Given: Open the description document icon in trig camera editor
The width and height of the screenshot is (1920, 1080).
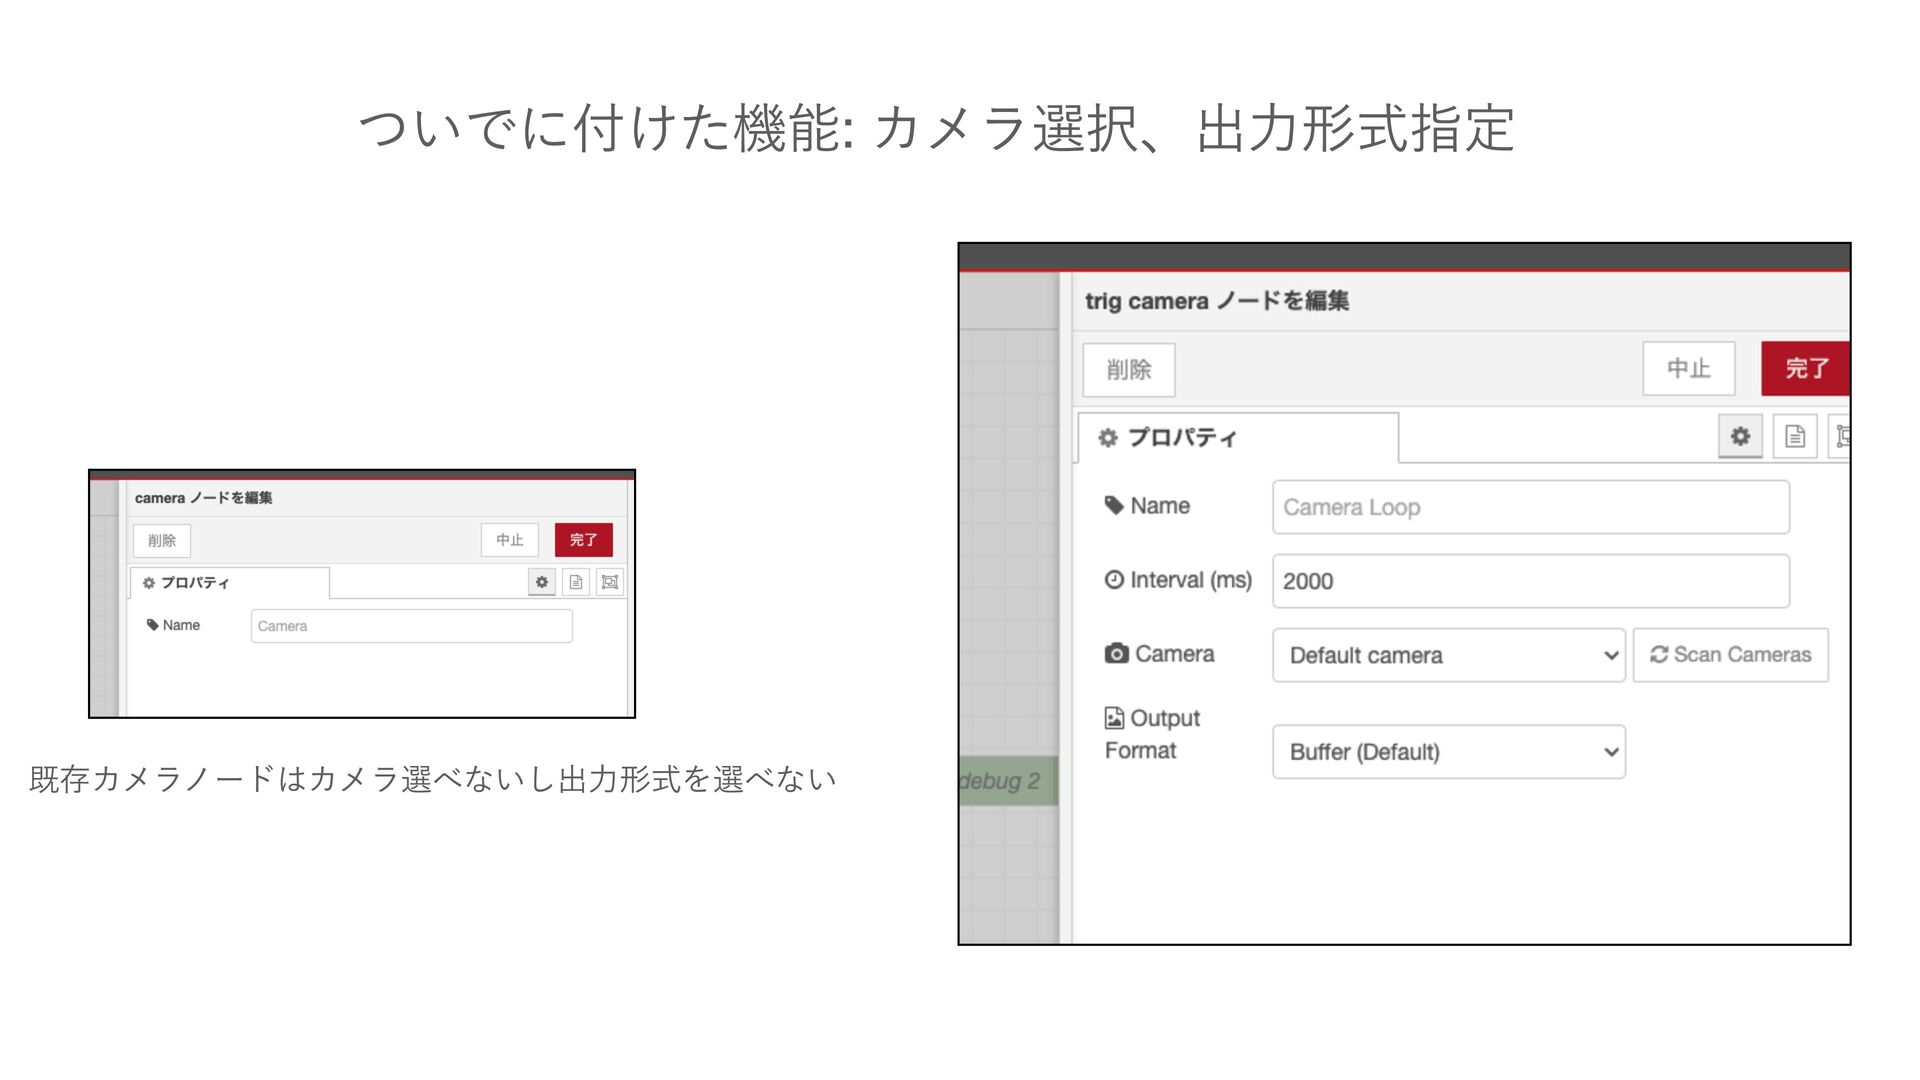Looking at the screenshot, I should [x=1795, y=437].
